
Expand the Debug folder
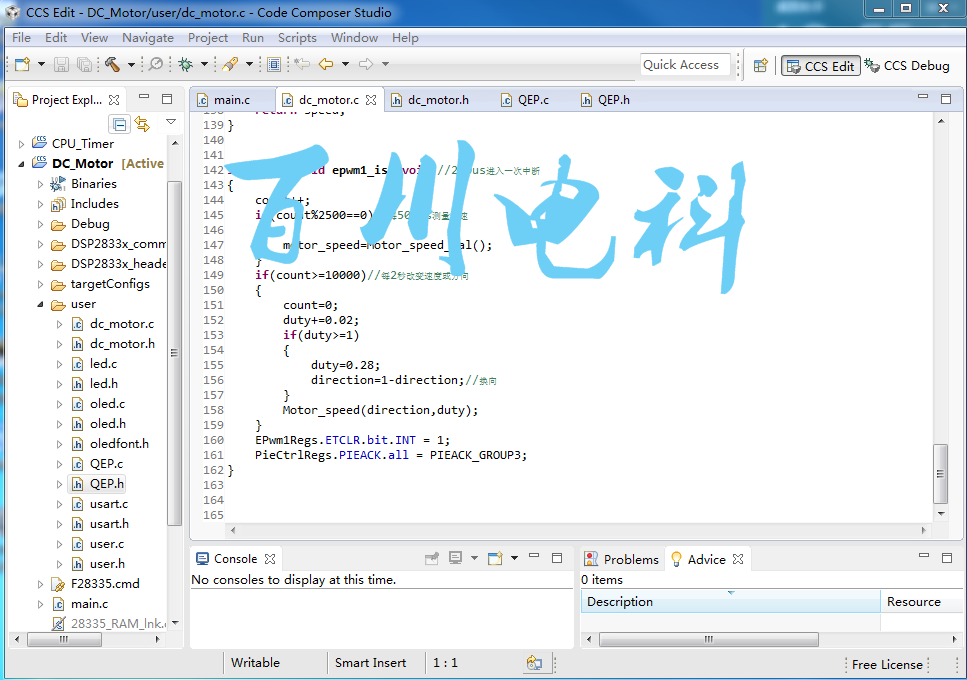[x=40, y=224]
